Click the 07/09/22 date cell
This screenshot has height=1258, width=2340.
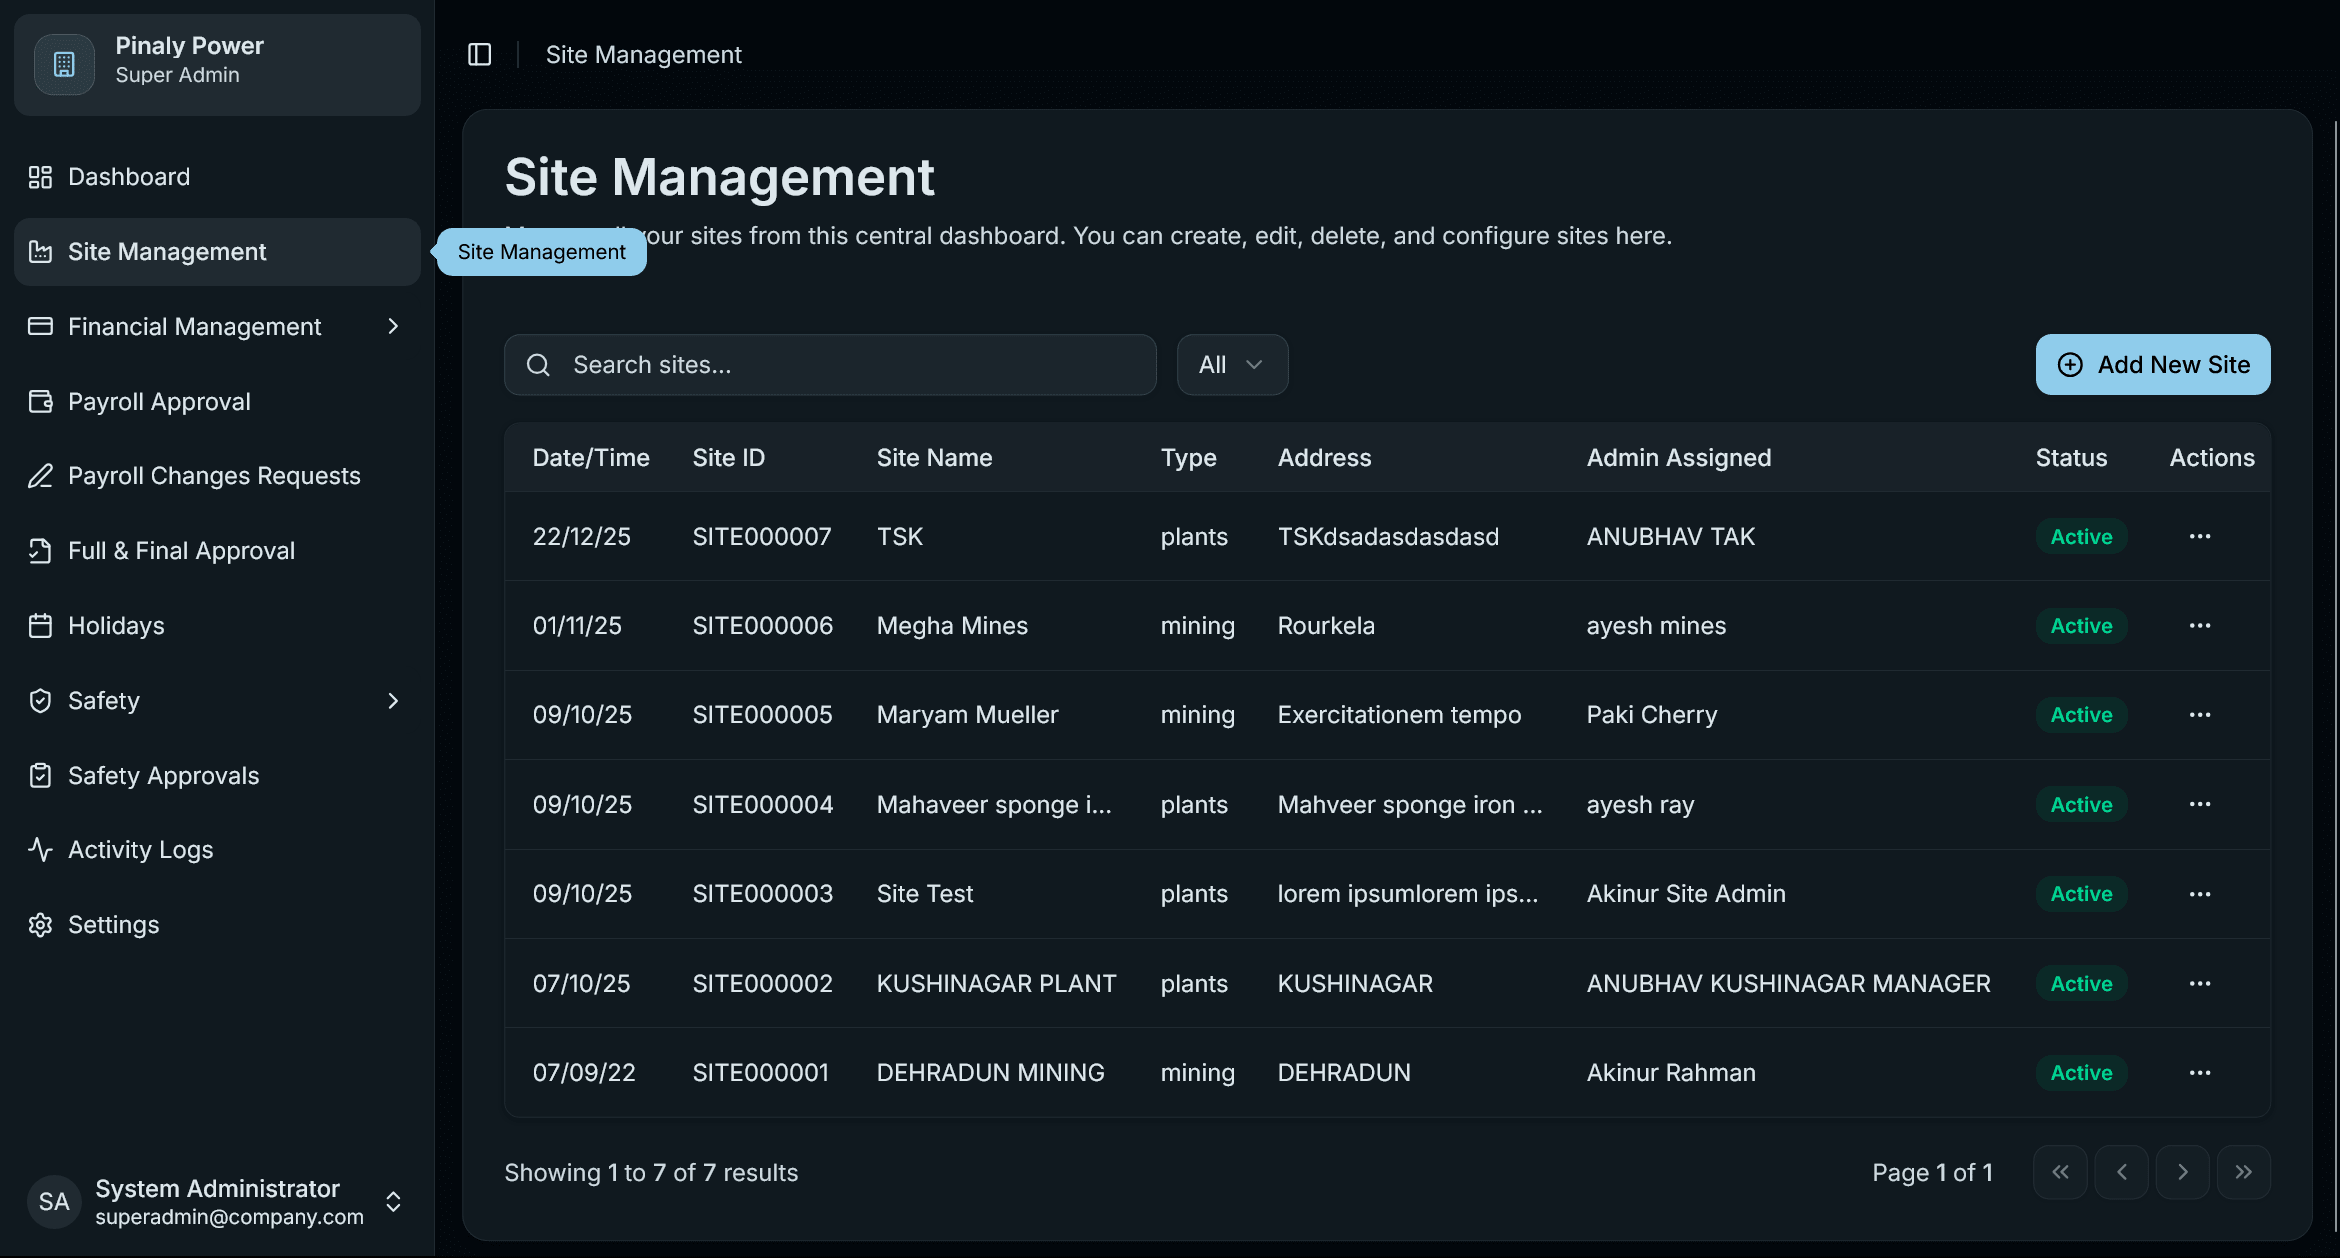pyautogui.click(x=584, y=1073)
